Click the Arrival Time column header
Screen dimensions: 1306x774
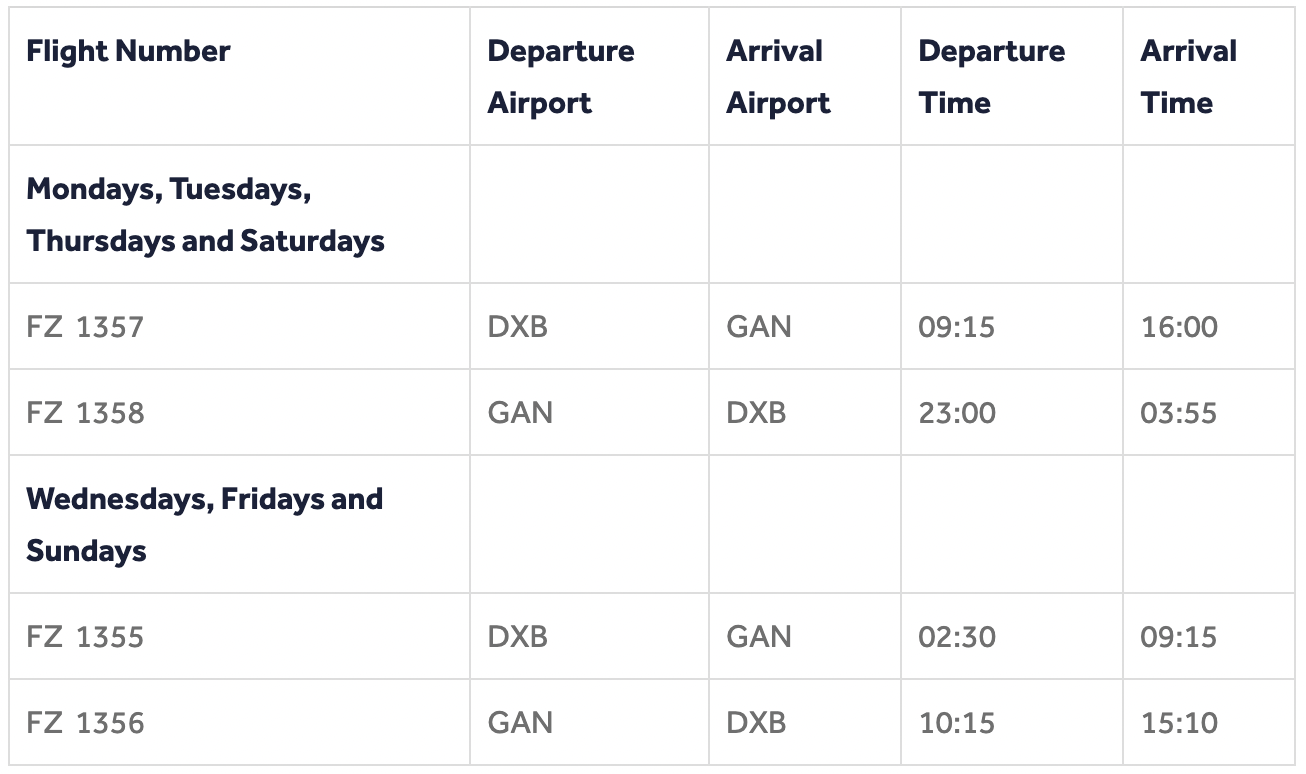click(x=1188, y=77)
